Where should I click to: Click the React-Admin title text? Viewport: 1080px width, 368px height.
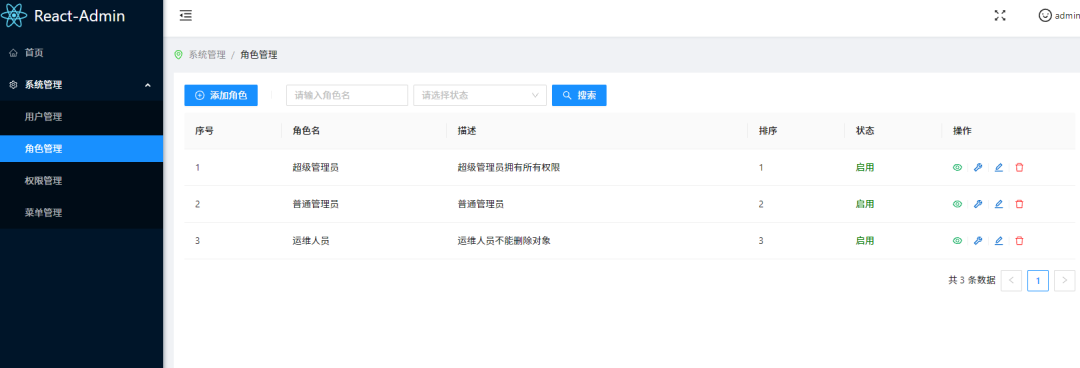[79, 16]
